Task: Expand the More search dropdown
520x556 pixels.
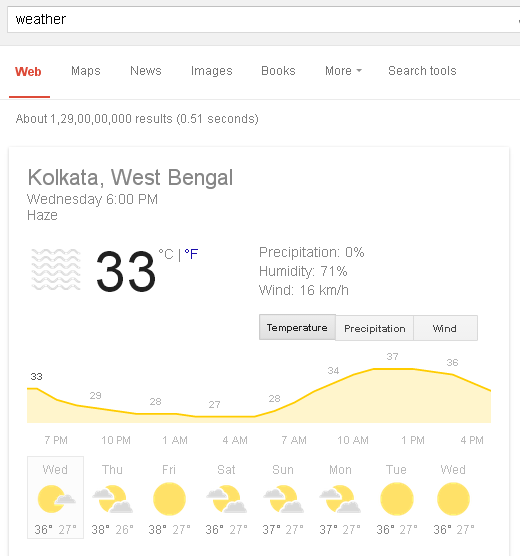Action: [343, 71]
